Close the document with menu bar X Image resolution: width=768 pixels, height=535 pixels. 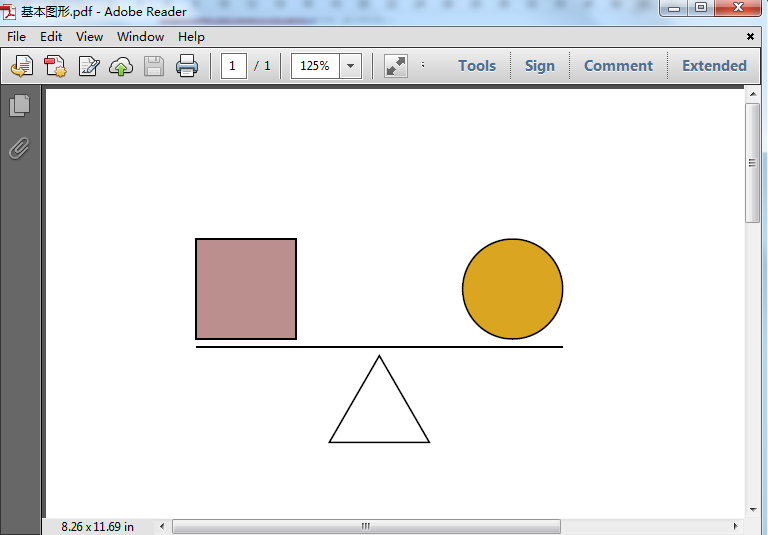[x=750, y=37]
